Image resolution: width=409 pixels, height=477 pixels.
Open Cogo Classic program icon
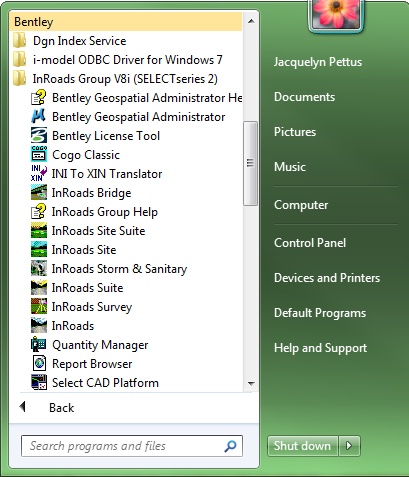click(39, 155)
